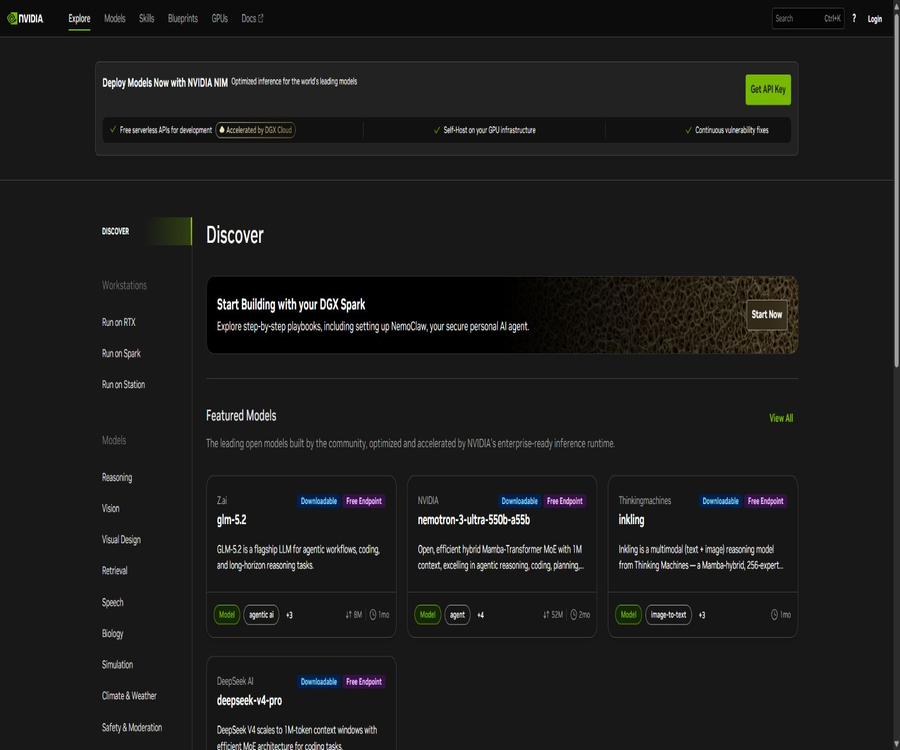This screenshot has height=750, width=900.
Task: Open the Climate & Weather category
Action: [129, 695]
